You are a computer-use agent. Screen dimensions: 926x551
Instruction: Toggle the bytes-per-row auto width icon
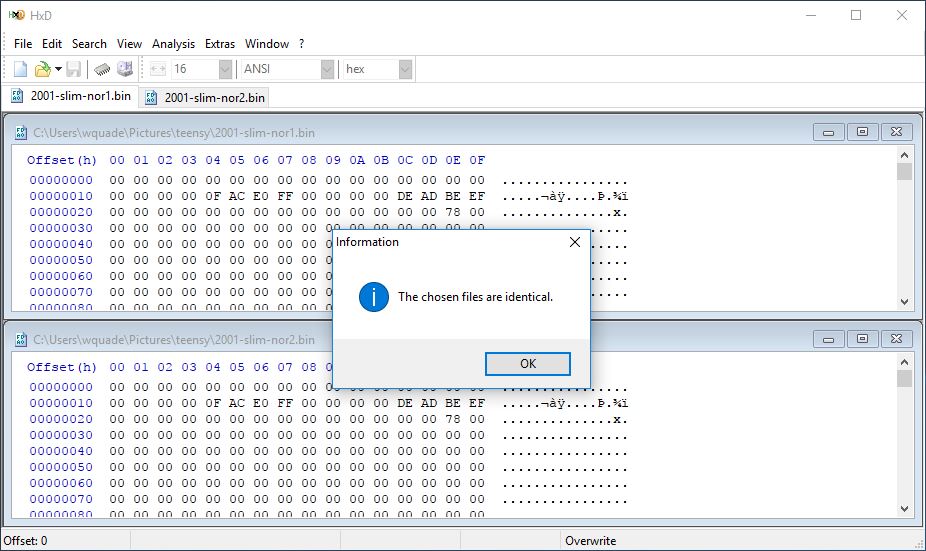[158, 69]
